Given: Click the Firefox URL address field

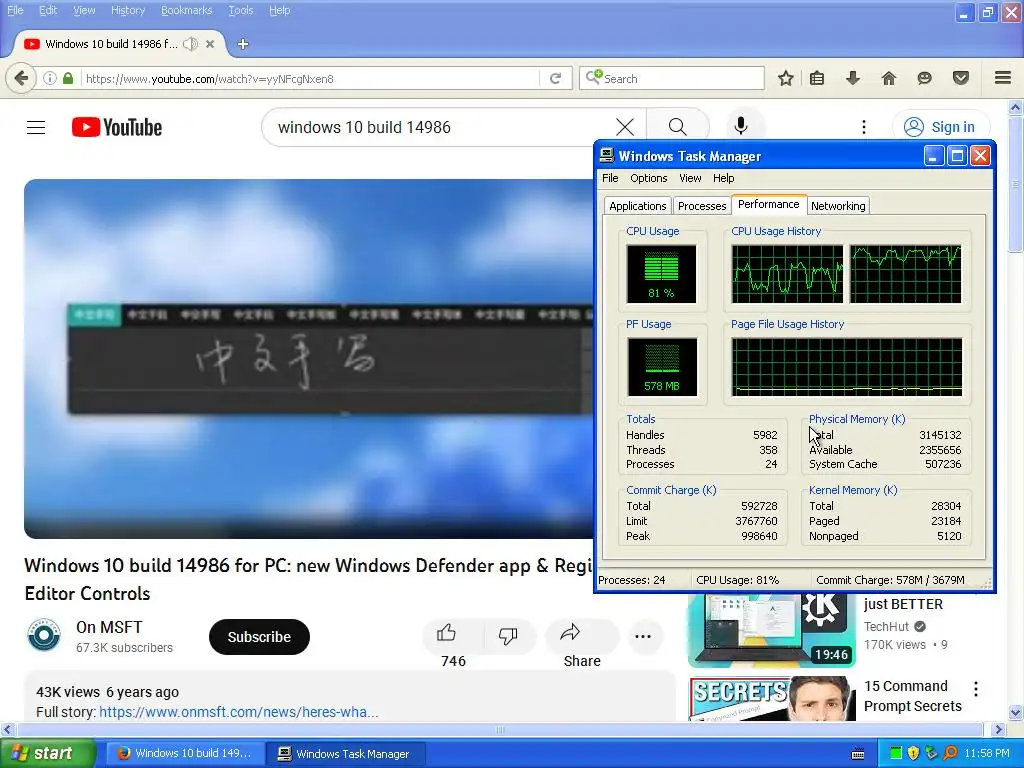Looking at the screenshot, I should click(x=310, y=78).
